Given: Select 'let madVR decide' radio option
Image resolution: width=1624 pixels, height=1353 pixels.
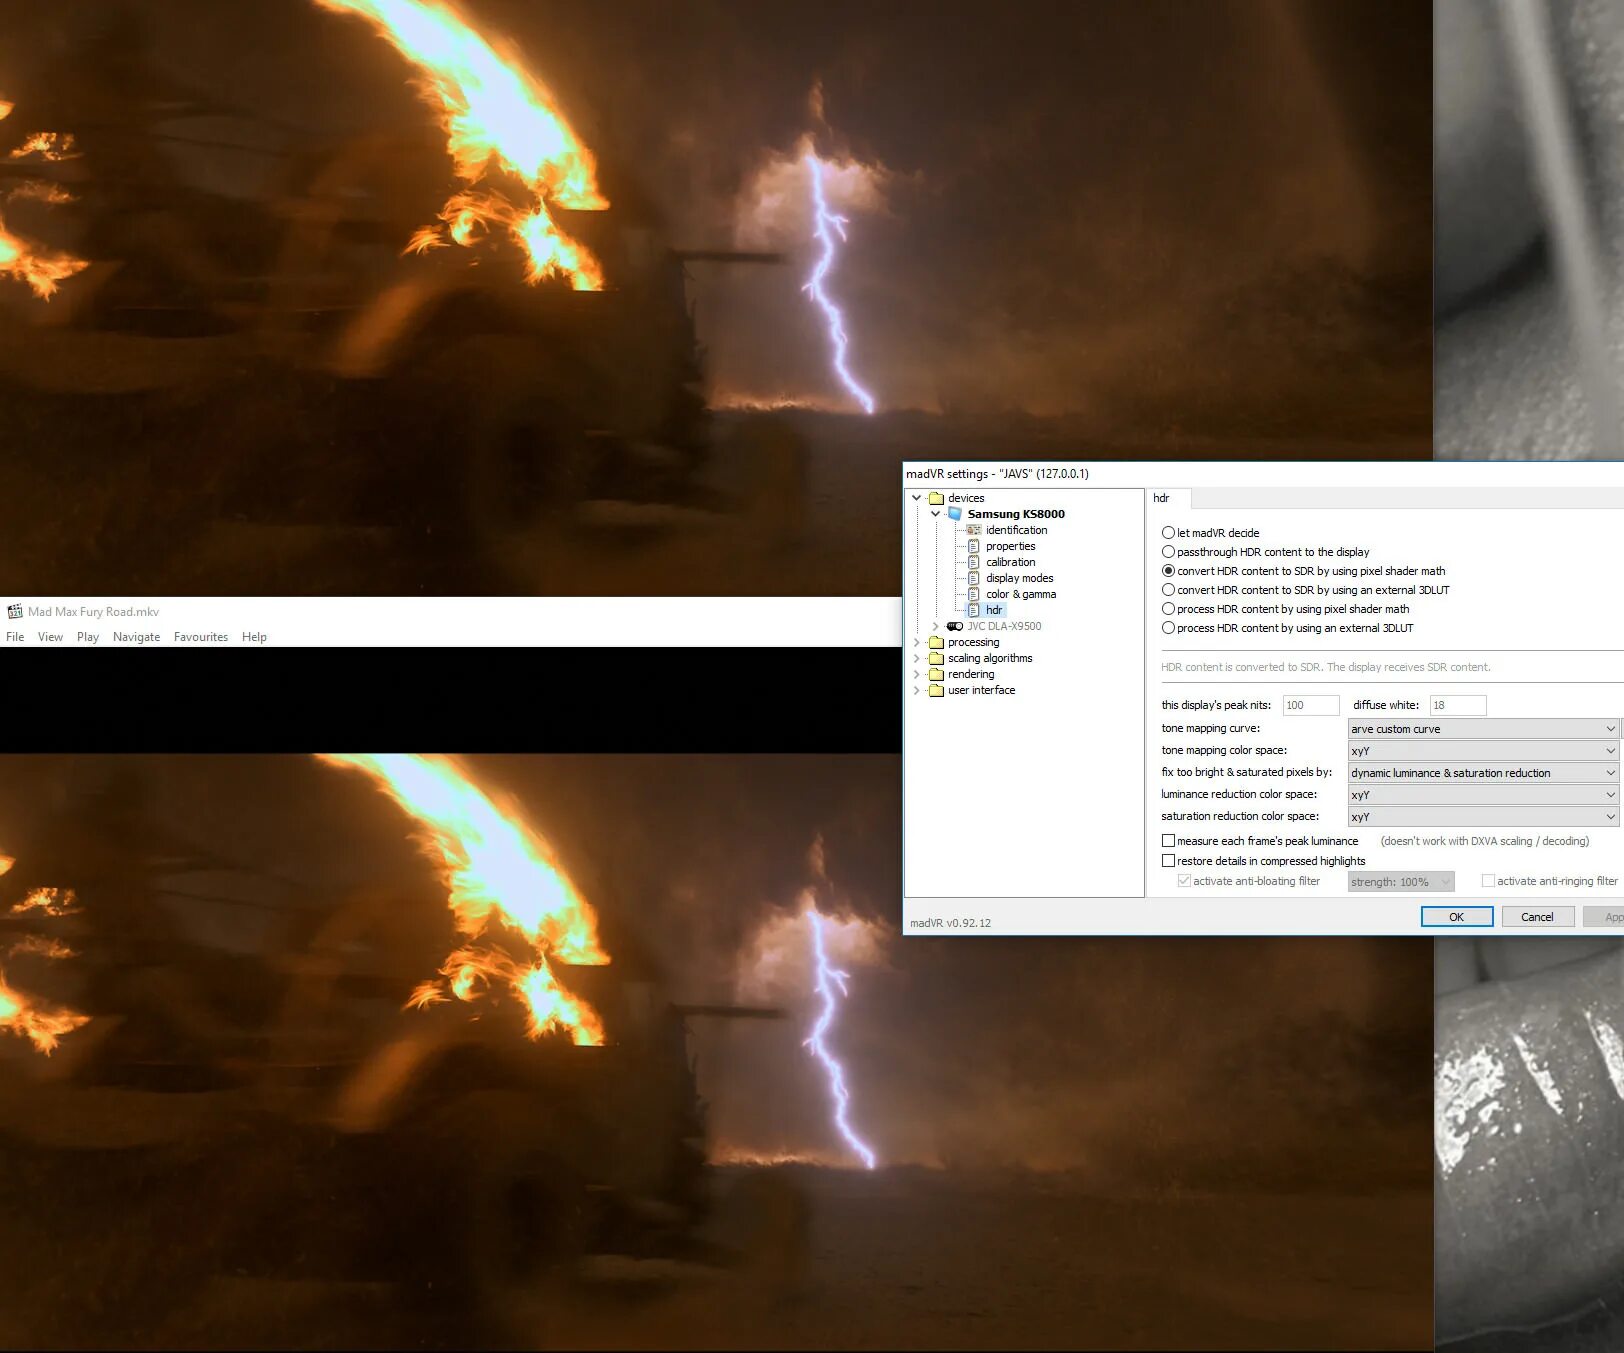Looking at the screenshot, I should tap(1168, 533).
